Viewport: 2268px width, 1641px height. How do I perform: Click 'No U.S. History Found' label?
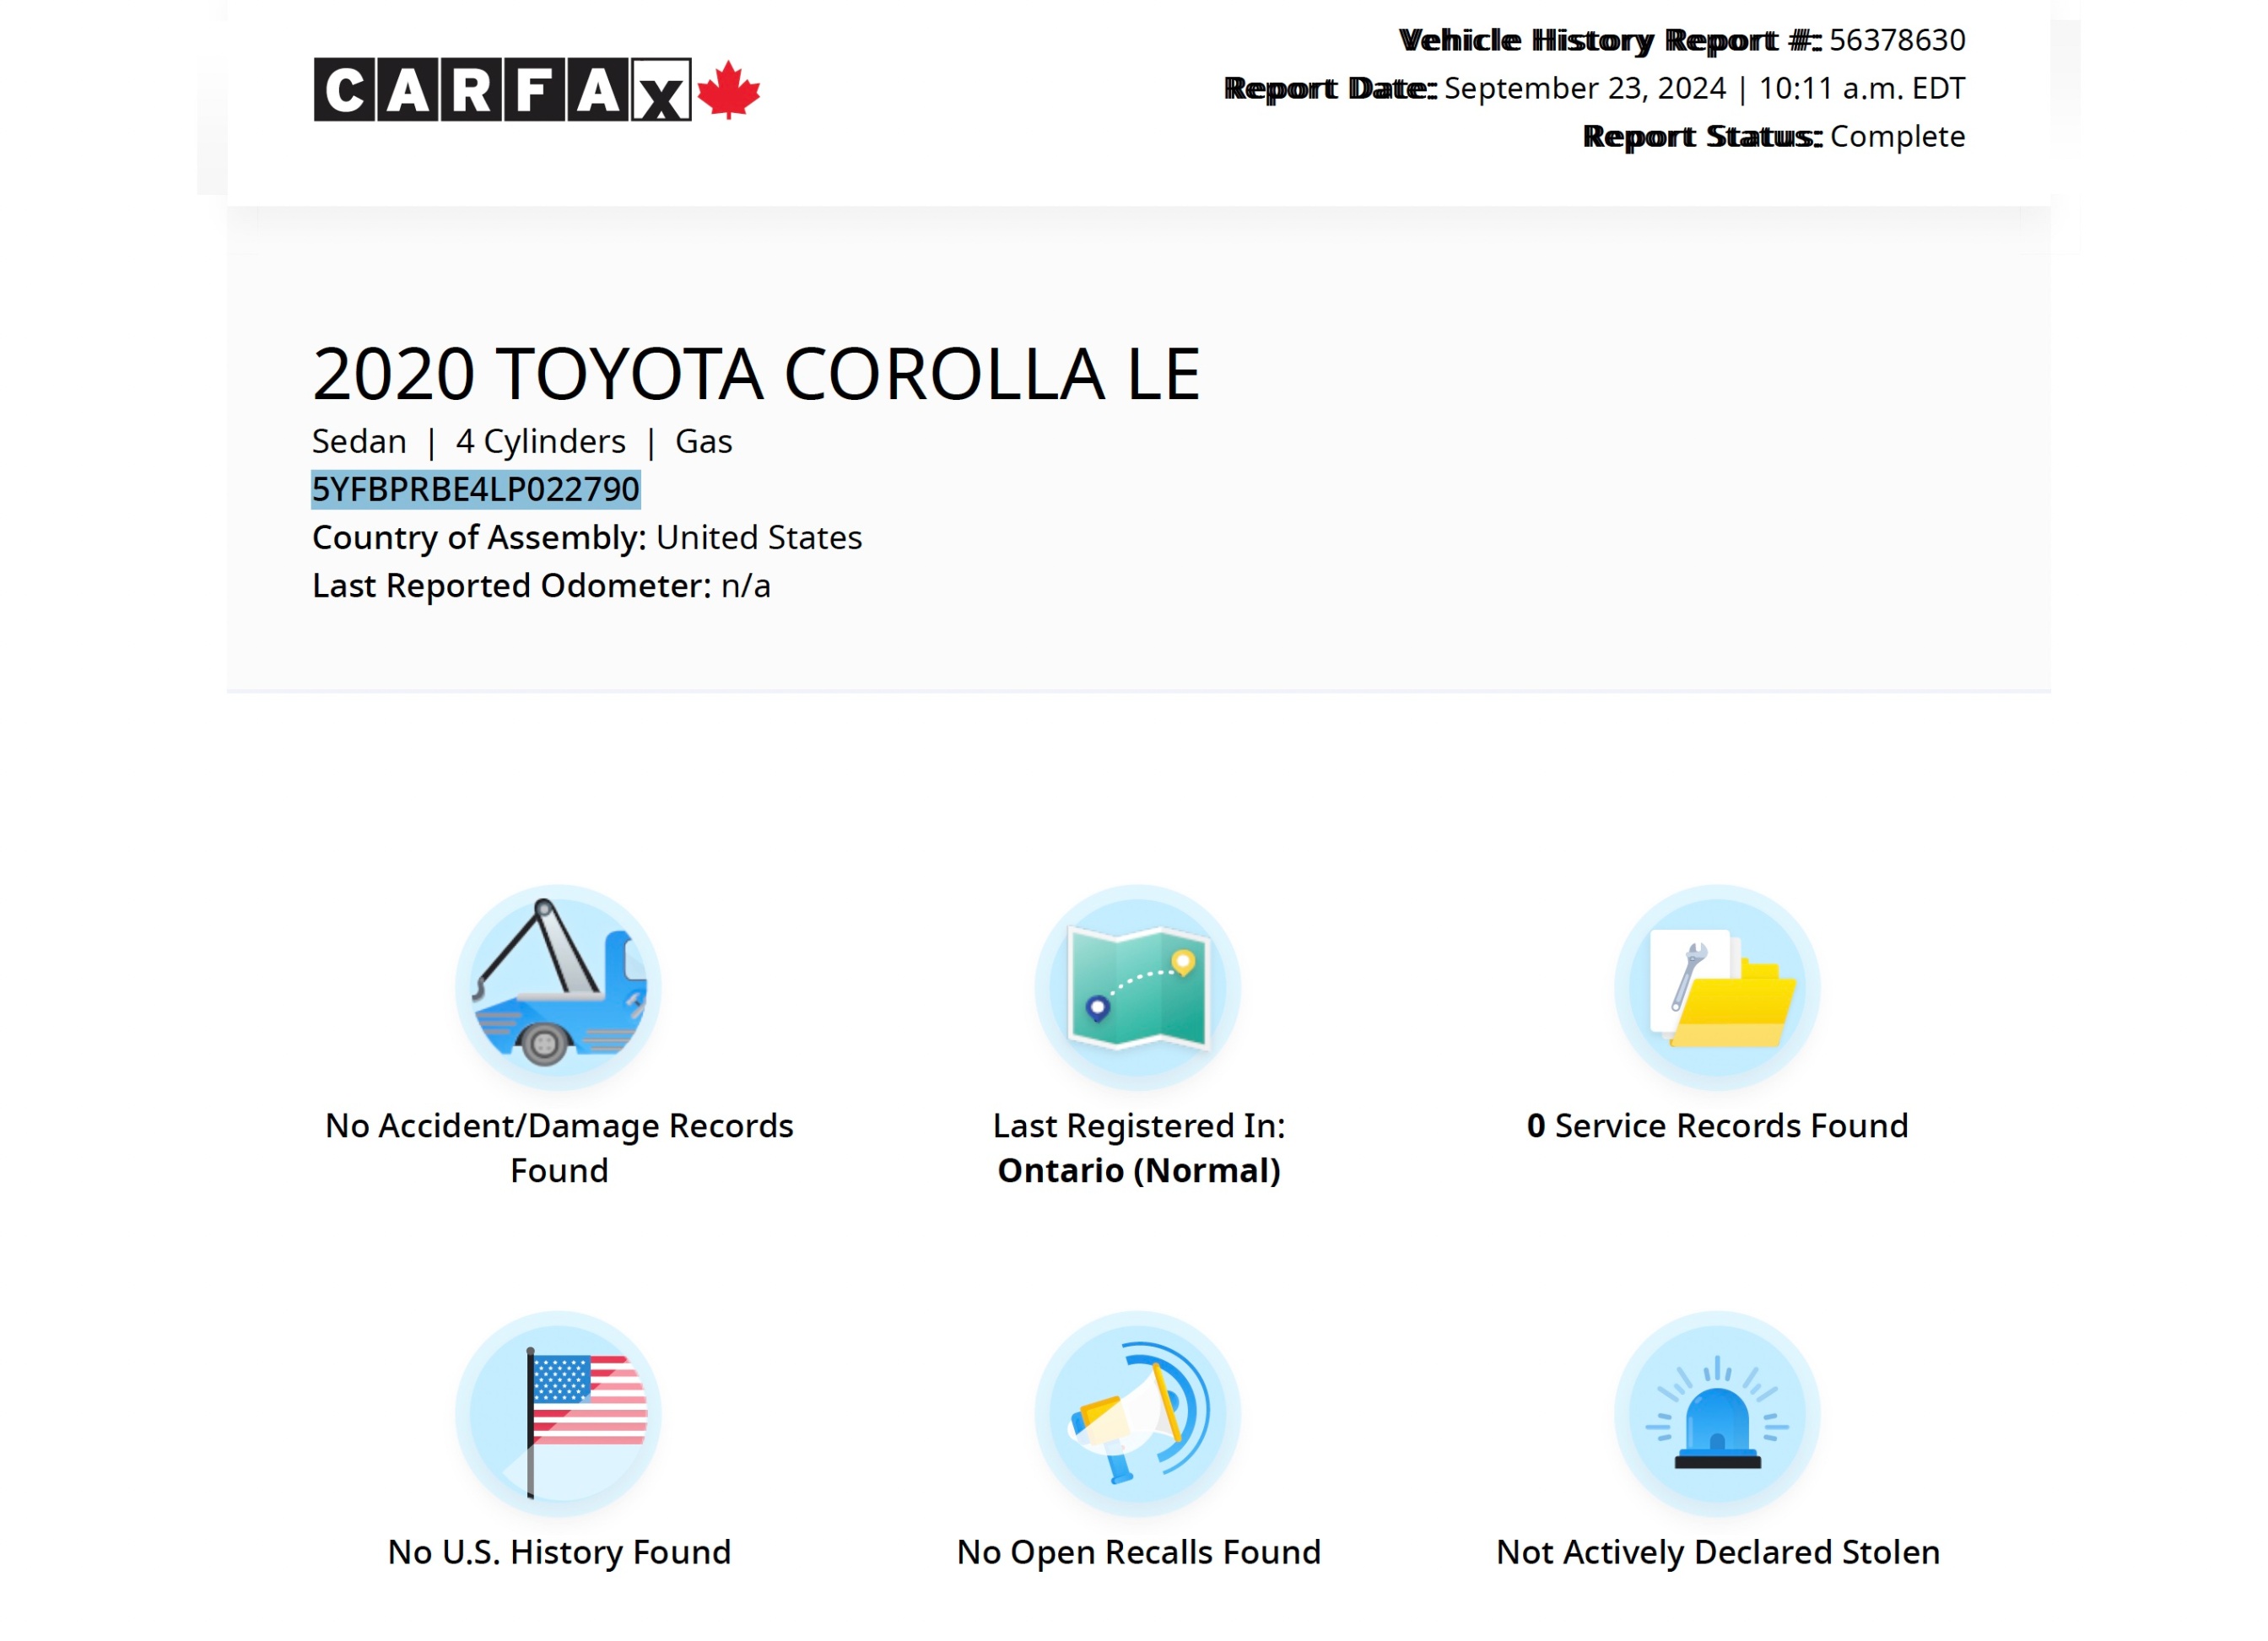pyautogui.click(x=559, y=1553)
